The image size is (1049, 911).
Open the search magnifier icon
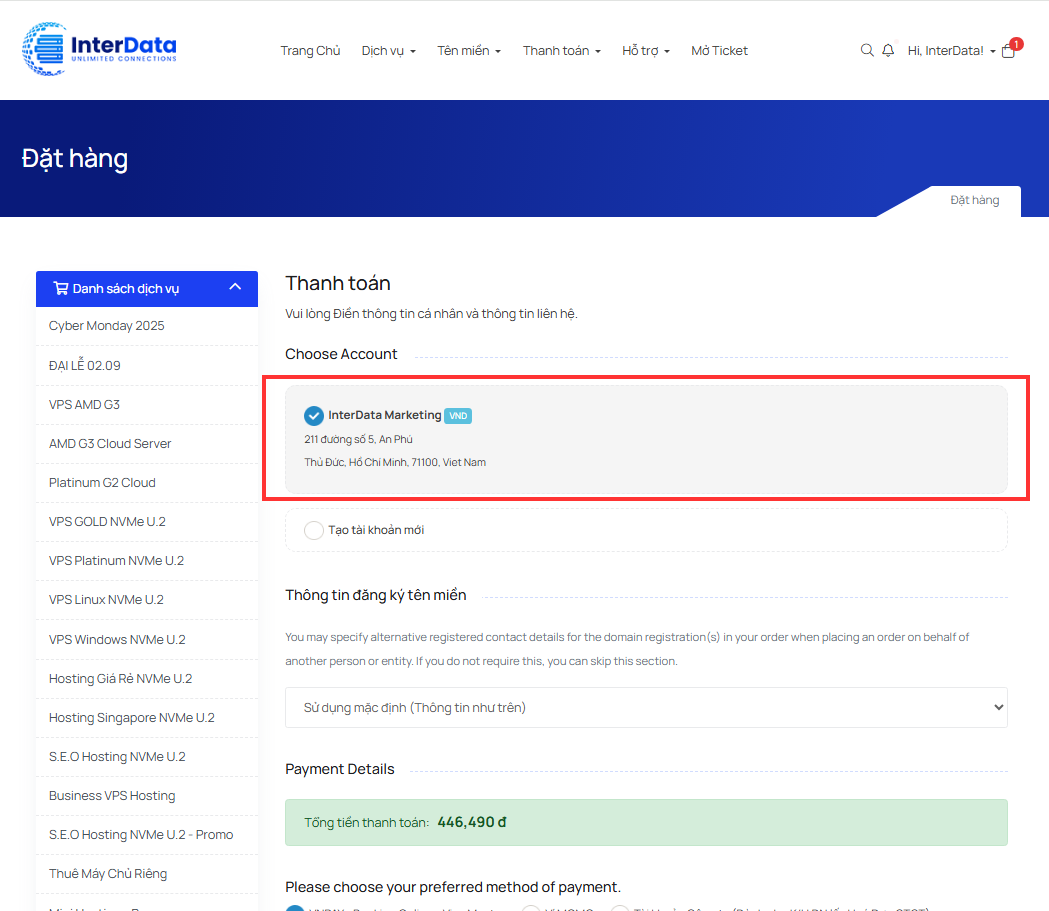[x=867, y=50]
